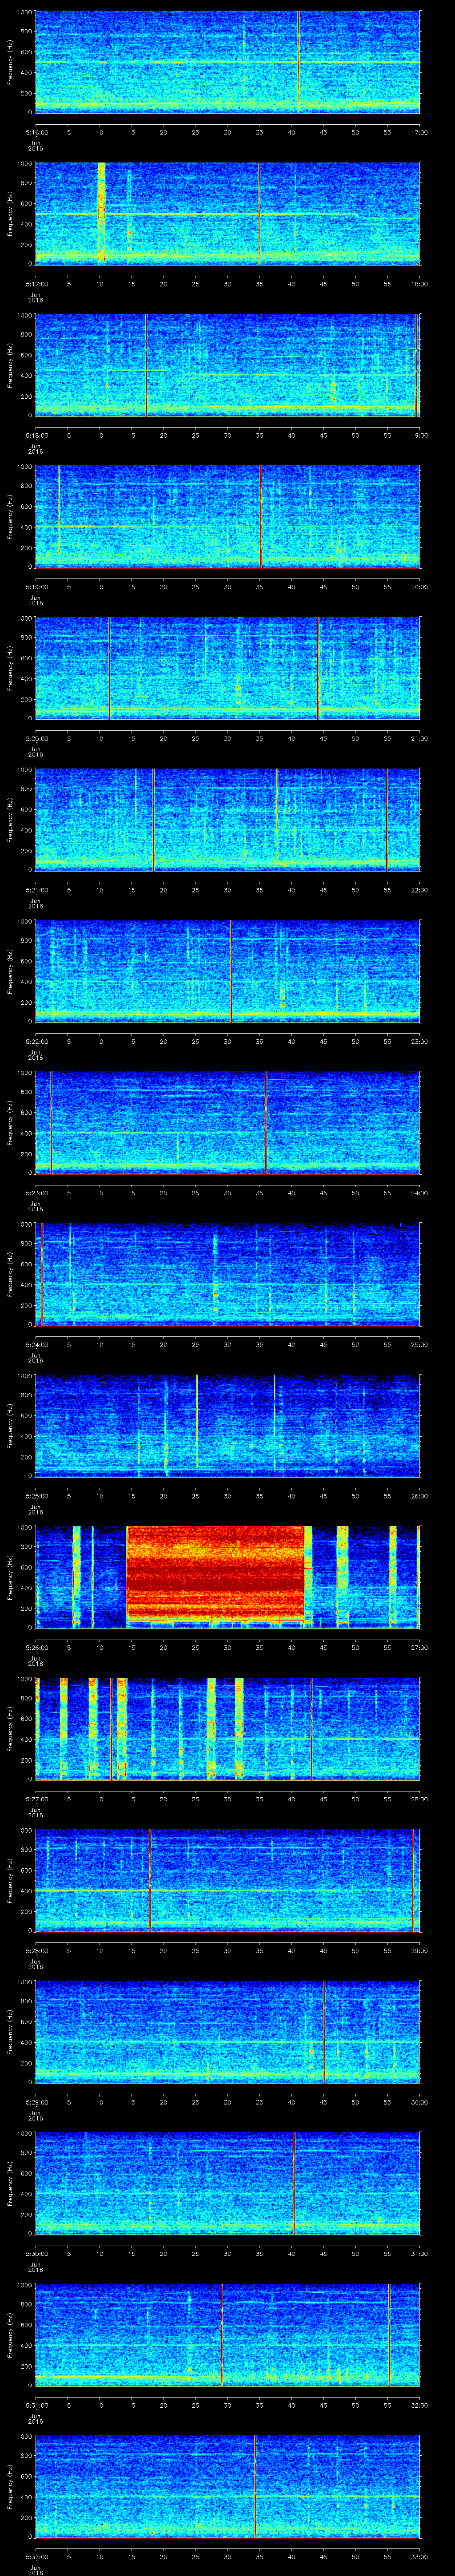Select the 29:00 end time label
The width and height of the screenshot is (455, 2576).
[419, 1950]
